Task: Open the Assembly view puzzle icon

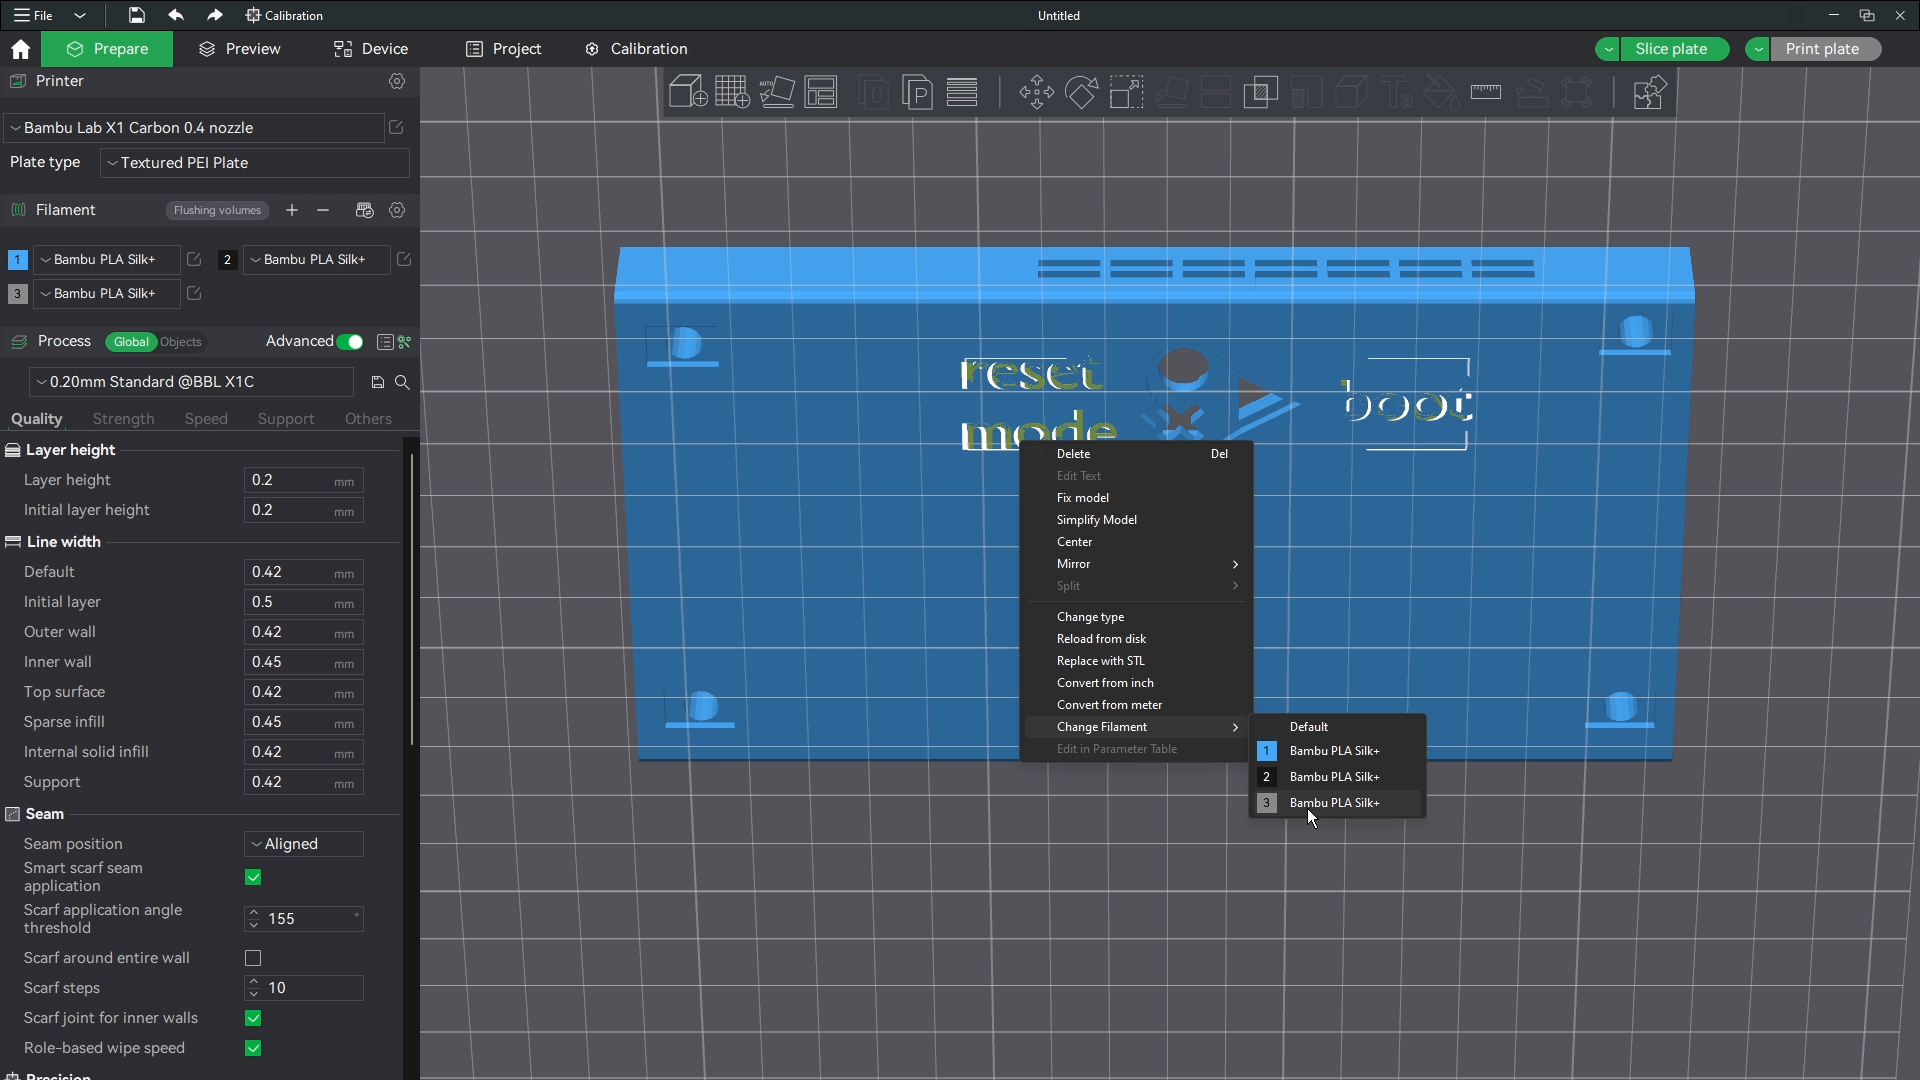Action: pos(1648,92)
